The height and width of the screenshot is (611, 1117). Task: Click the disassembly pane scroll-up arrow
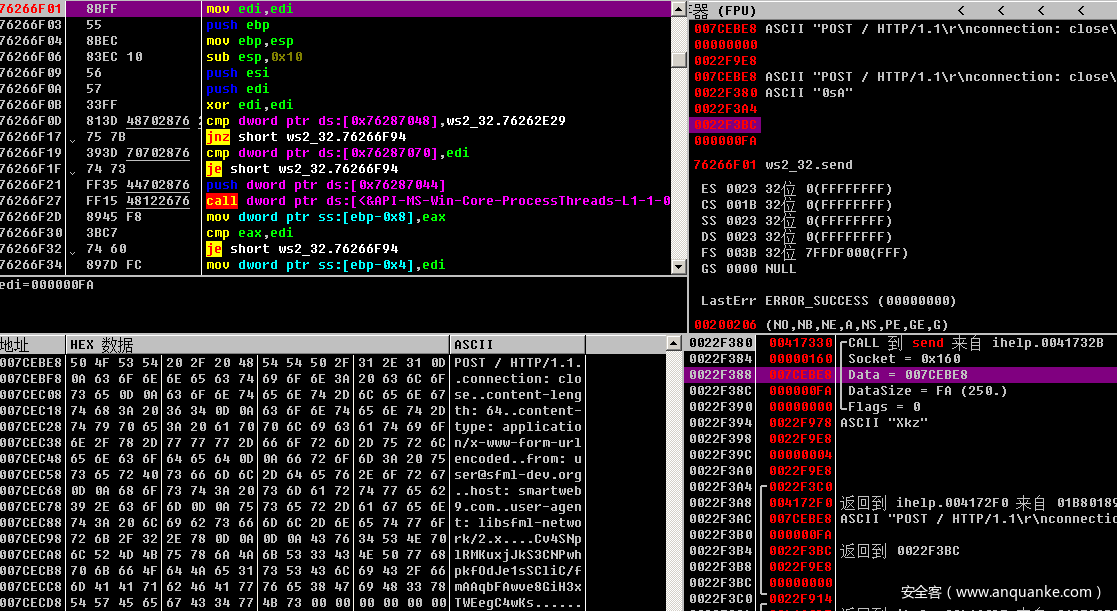(678, 9)
